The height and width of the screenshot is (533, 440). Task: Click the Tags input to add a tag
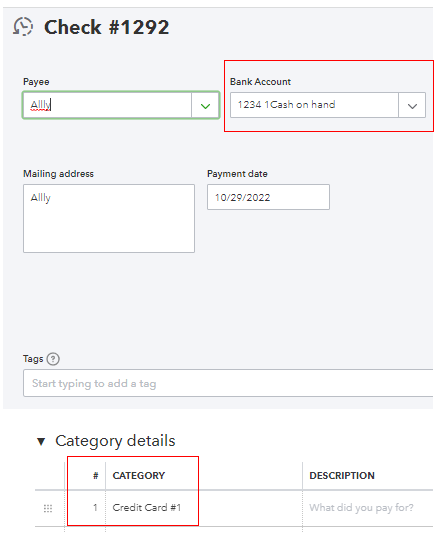pos(228,383)
